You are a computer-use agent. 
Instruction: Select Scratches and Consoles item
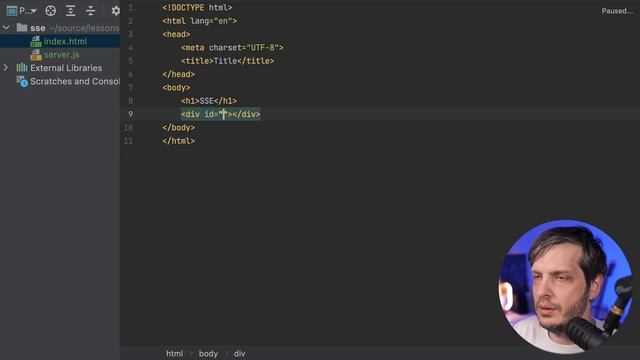click(x=75, y=81)
